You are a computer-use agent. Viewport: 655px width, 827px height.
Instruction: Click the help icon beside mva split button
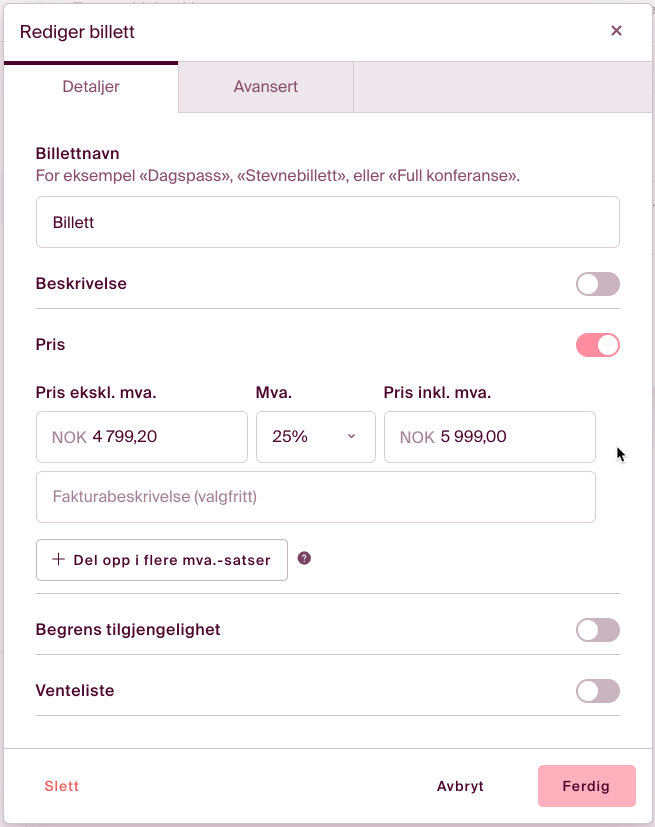[304, 560]
